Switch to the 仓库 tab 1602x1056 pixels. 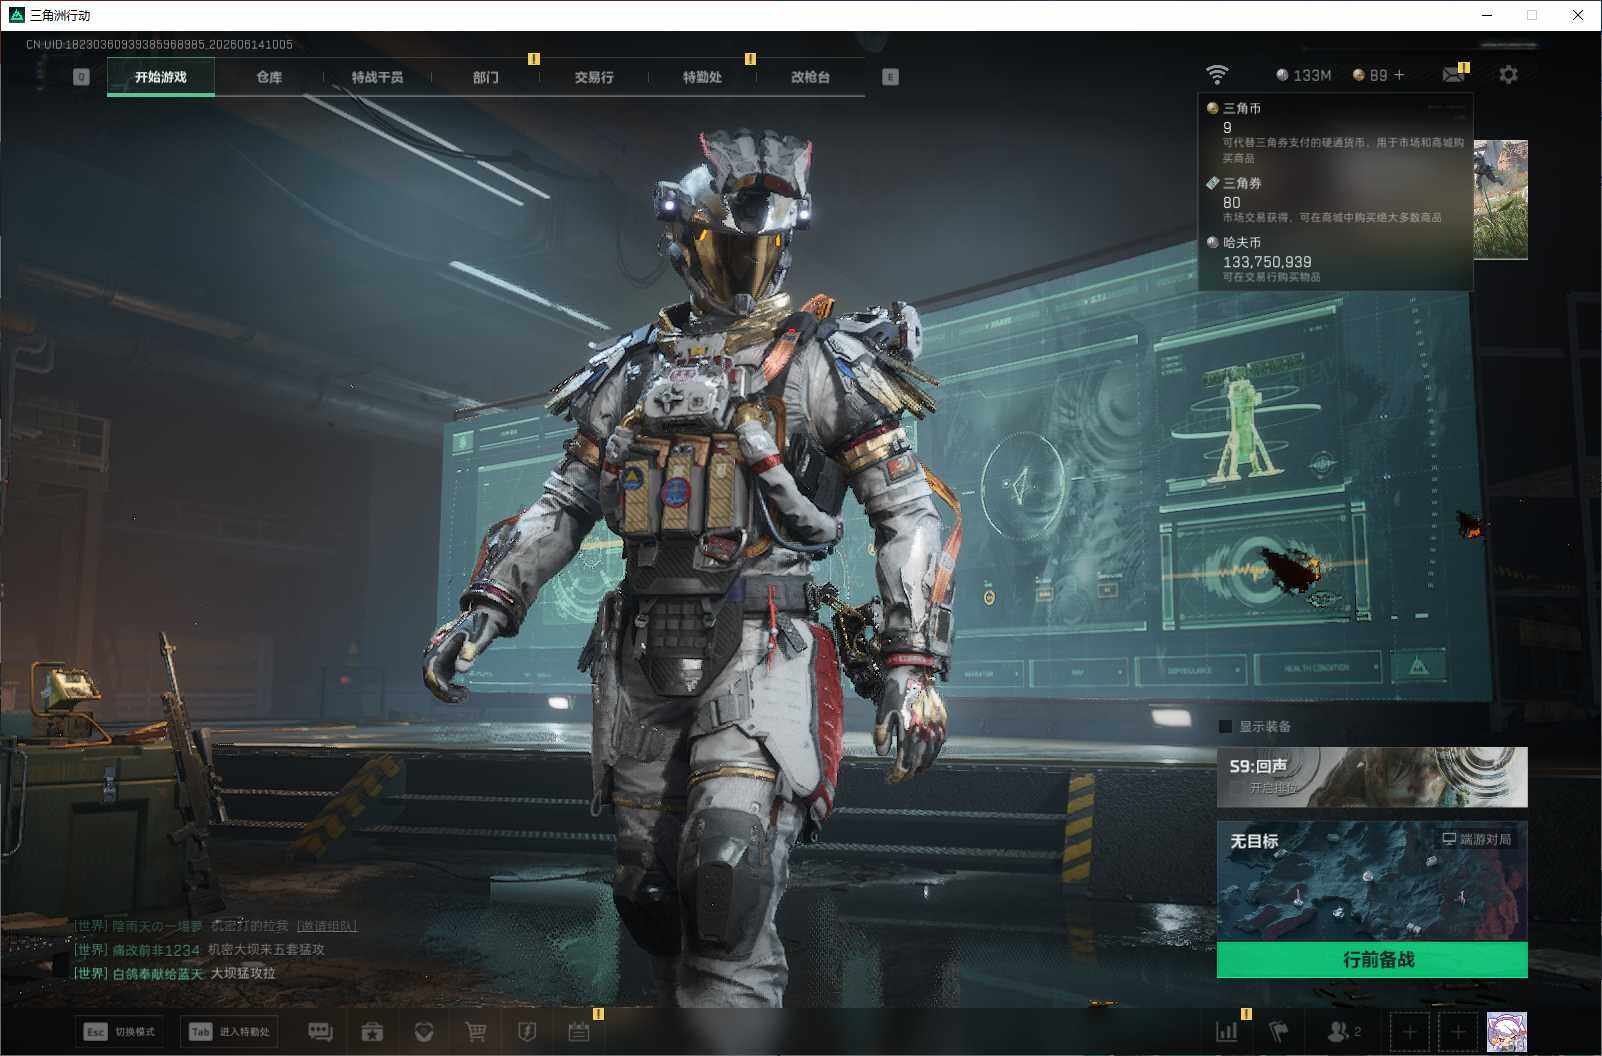pyautogui.click(x=269, y=77)
